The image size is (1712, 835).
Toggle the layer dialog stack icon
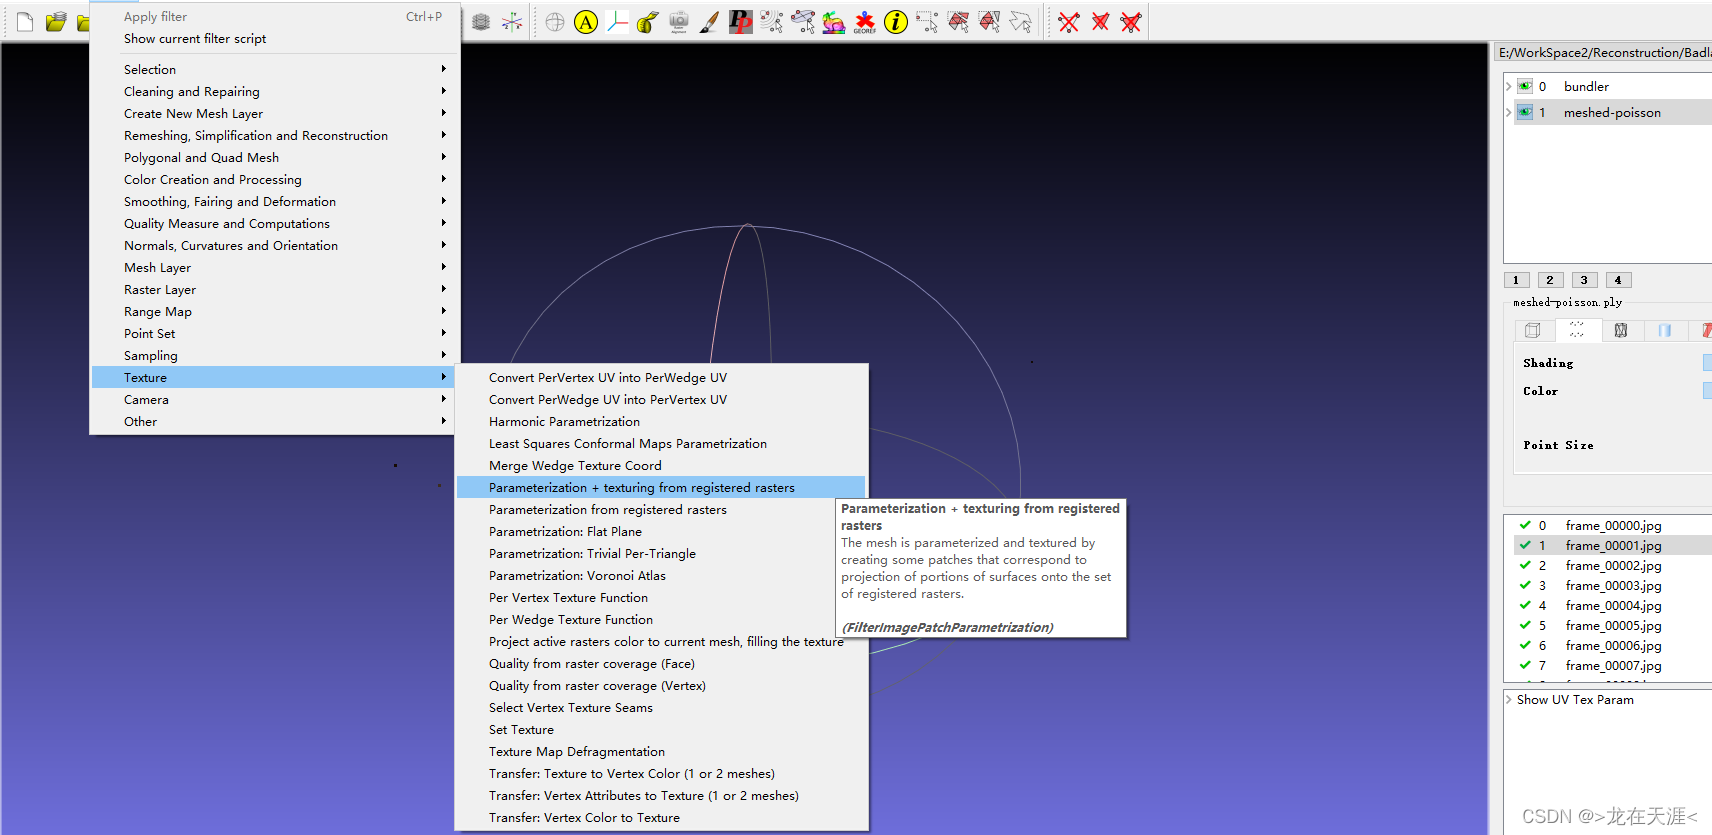pos(481,22)
